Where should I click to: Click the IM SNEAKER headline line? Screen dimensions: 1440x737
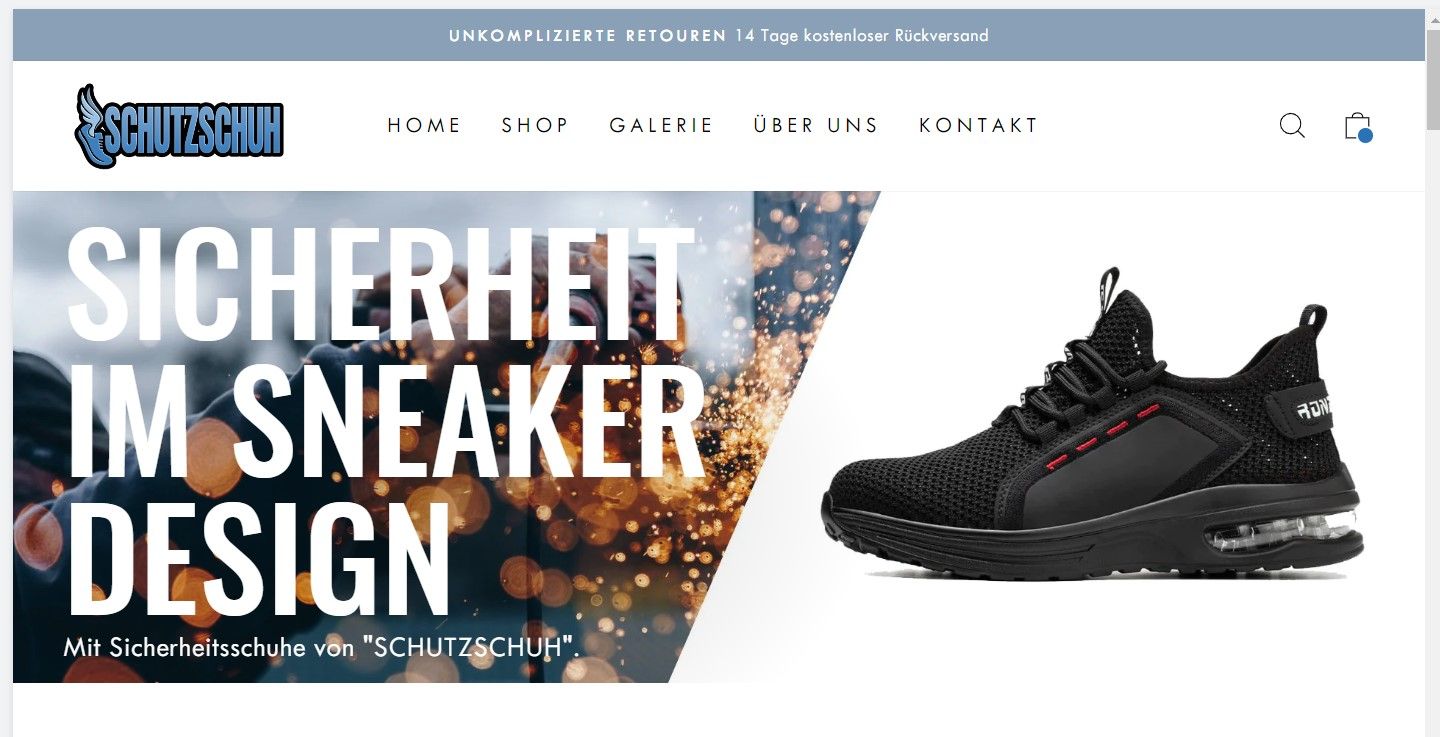pos(386,421)
